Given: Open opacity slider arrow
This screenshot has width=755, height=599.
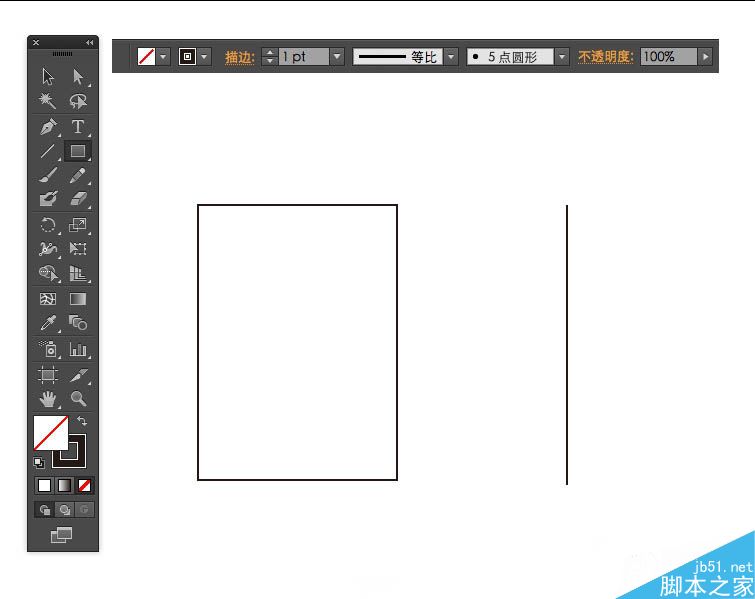Looking at the screenshot, I should [705, 56].
